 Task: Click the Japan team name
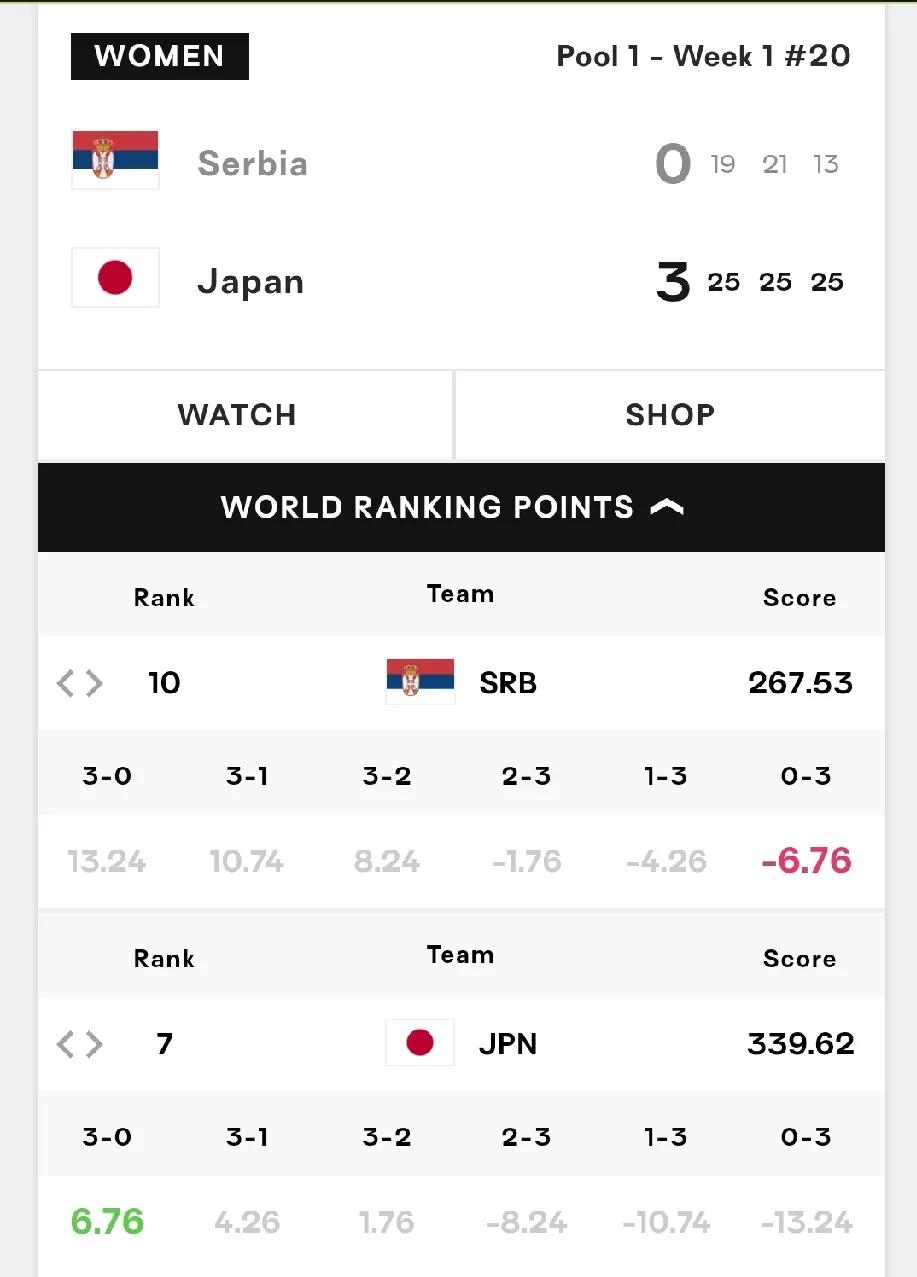pyautogui.click(x=250, y=281)
